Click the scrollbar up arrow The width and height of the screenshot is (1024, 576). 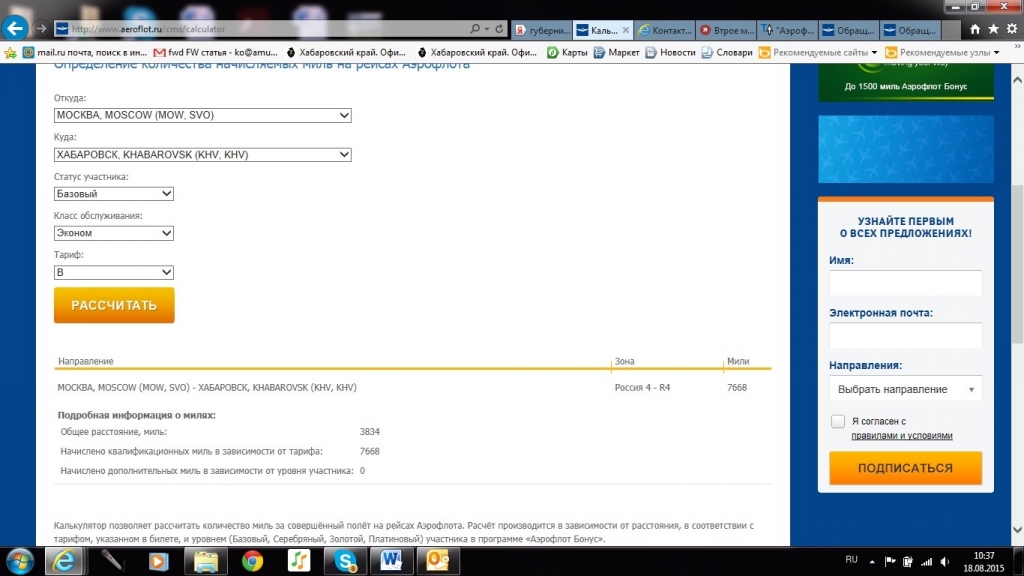point(1017,80)
